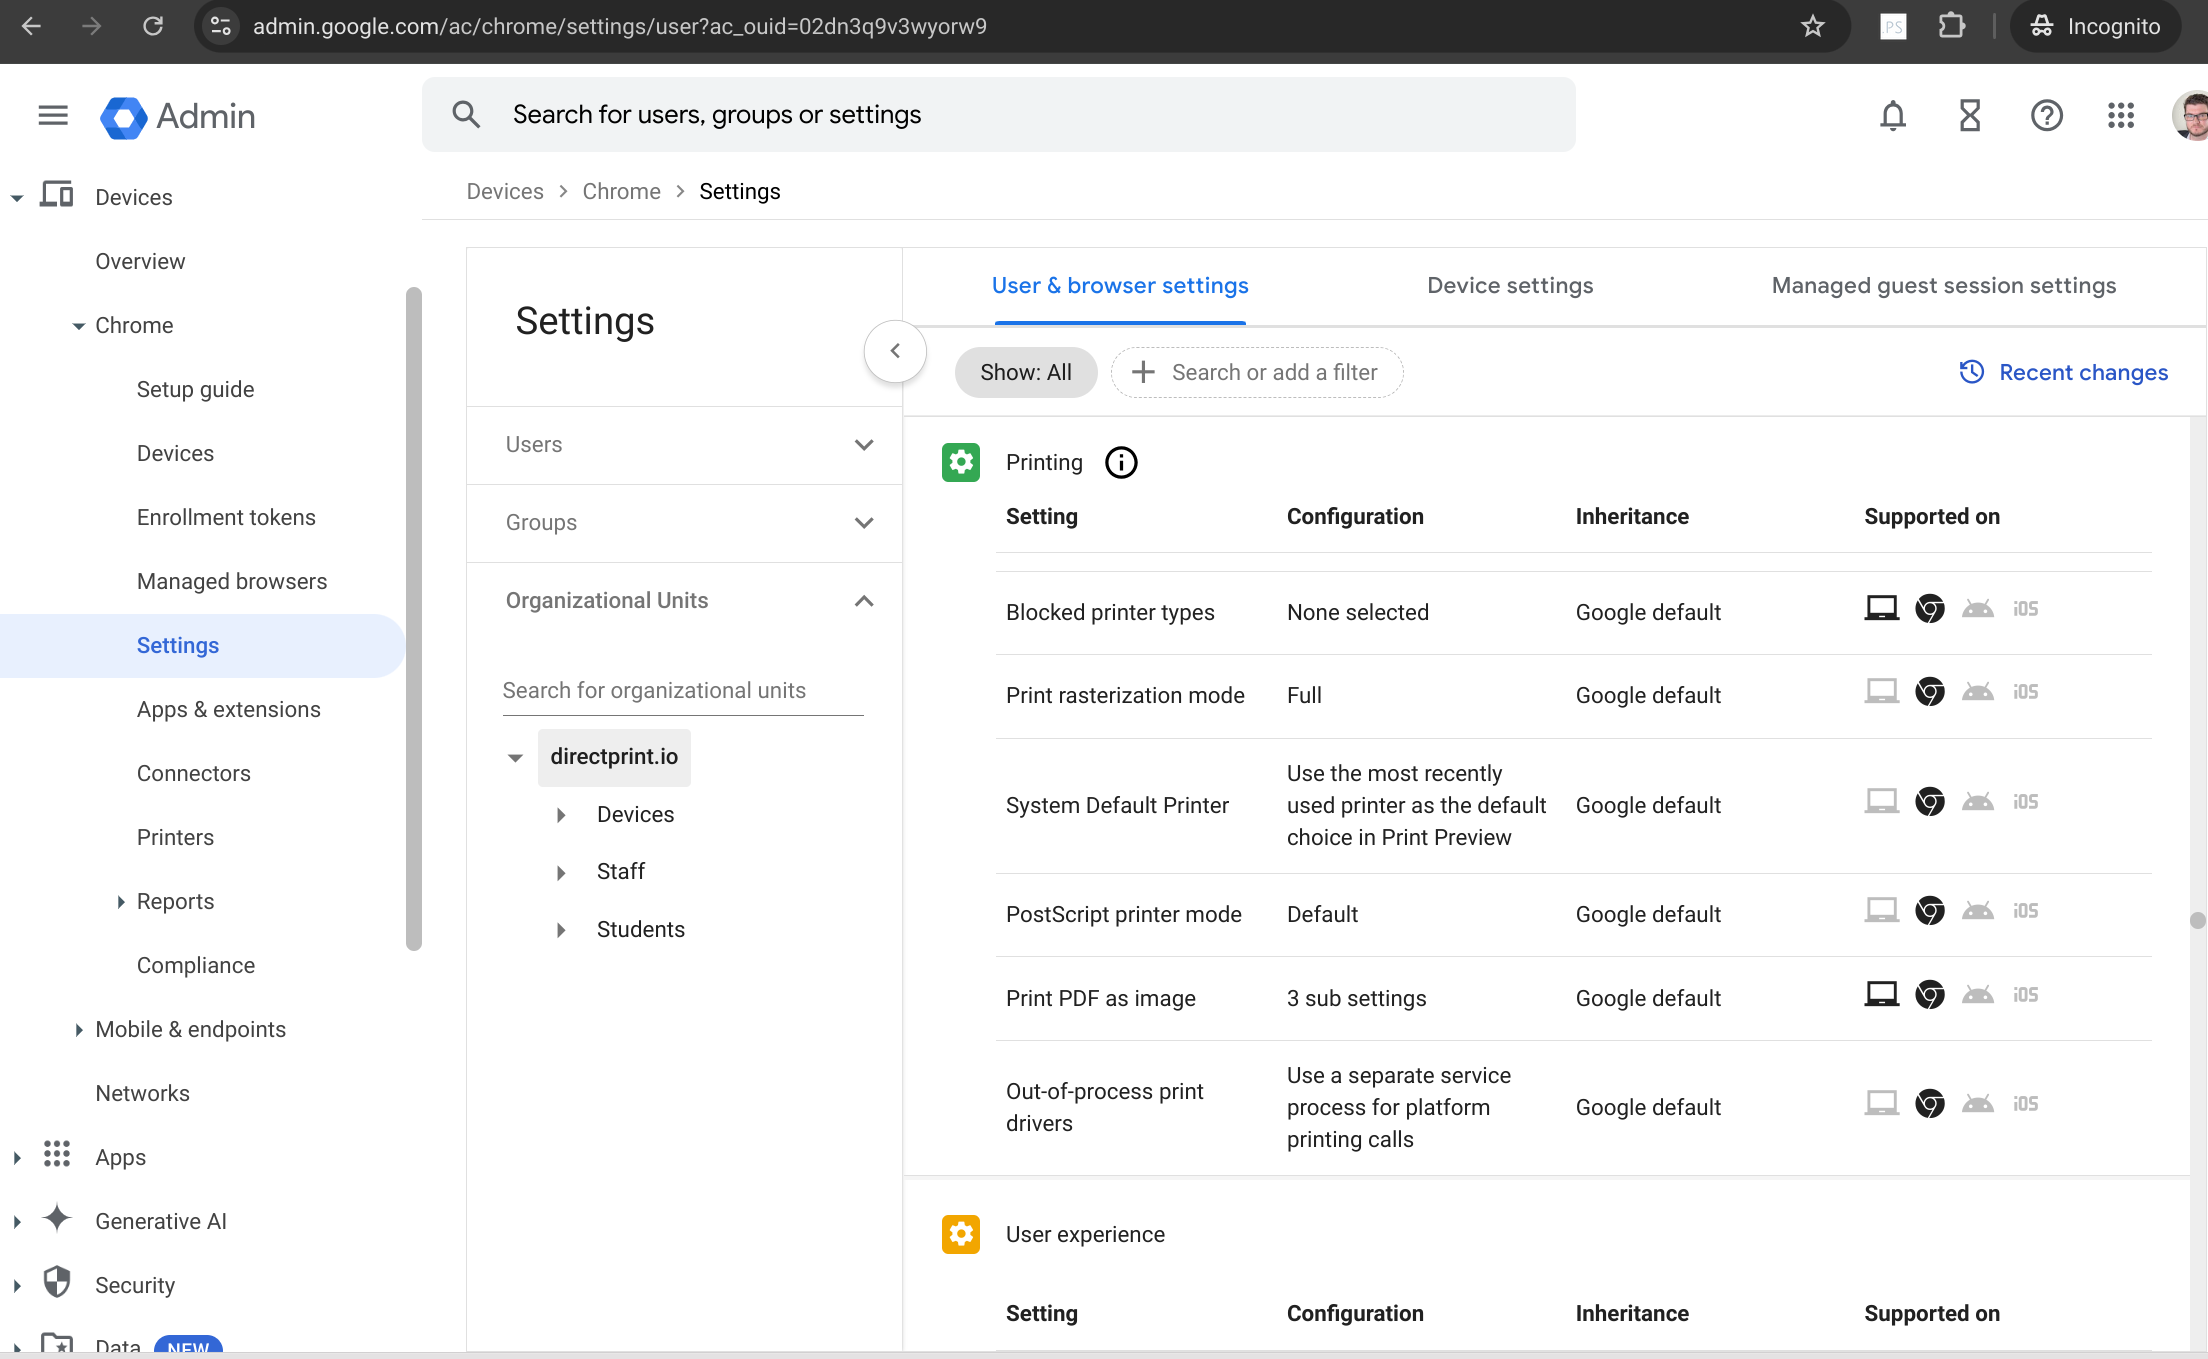Open the Compliance sidebar item
Screen dimensions: 2208x1359
[x=196, y=966]
